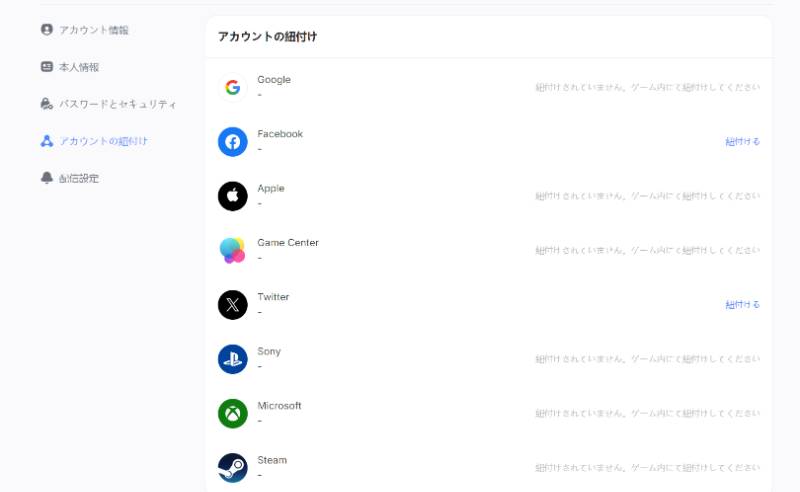Click the Microsoft Xbox logo icon
The width and height of the screenshot is (800, 492).
click(233, 413)
